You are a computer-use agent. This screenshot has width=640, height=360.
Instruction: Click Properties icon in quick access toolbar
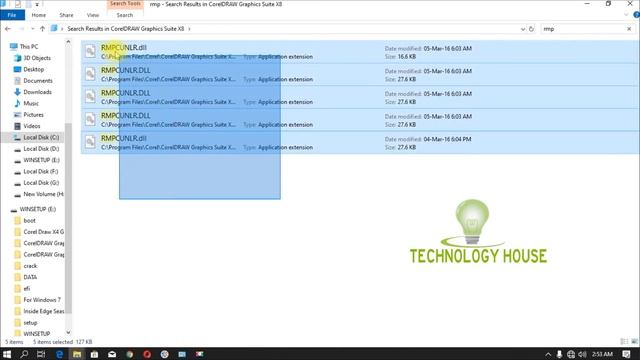pos(18,4)
